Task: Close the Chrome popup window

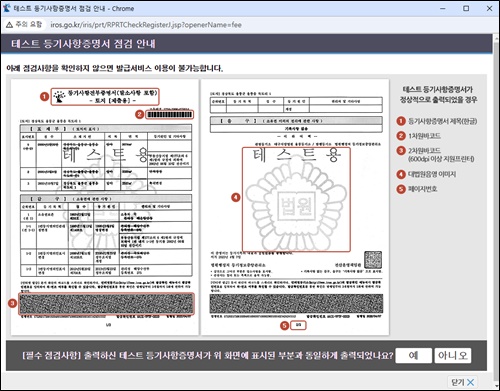Action: 489,8
